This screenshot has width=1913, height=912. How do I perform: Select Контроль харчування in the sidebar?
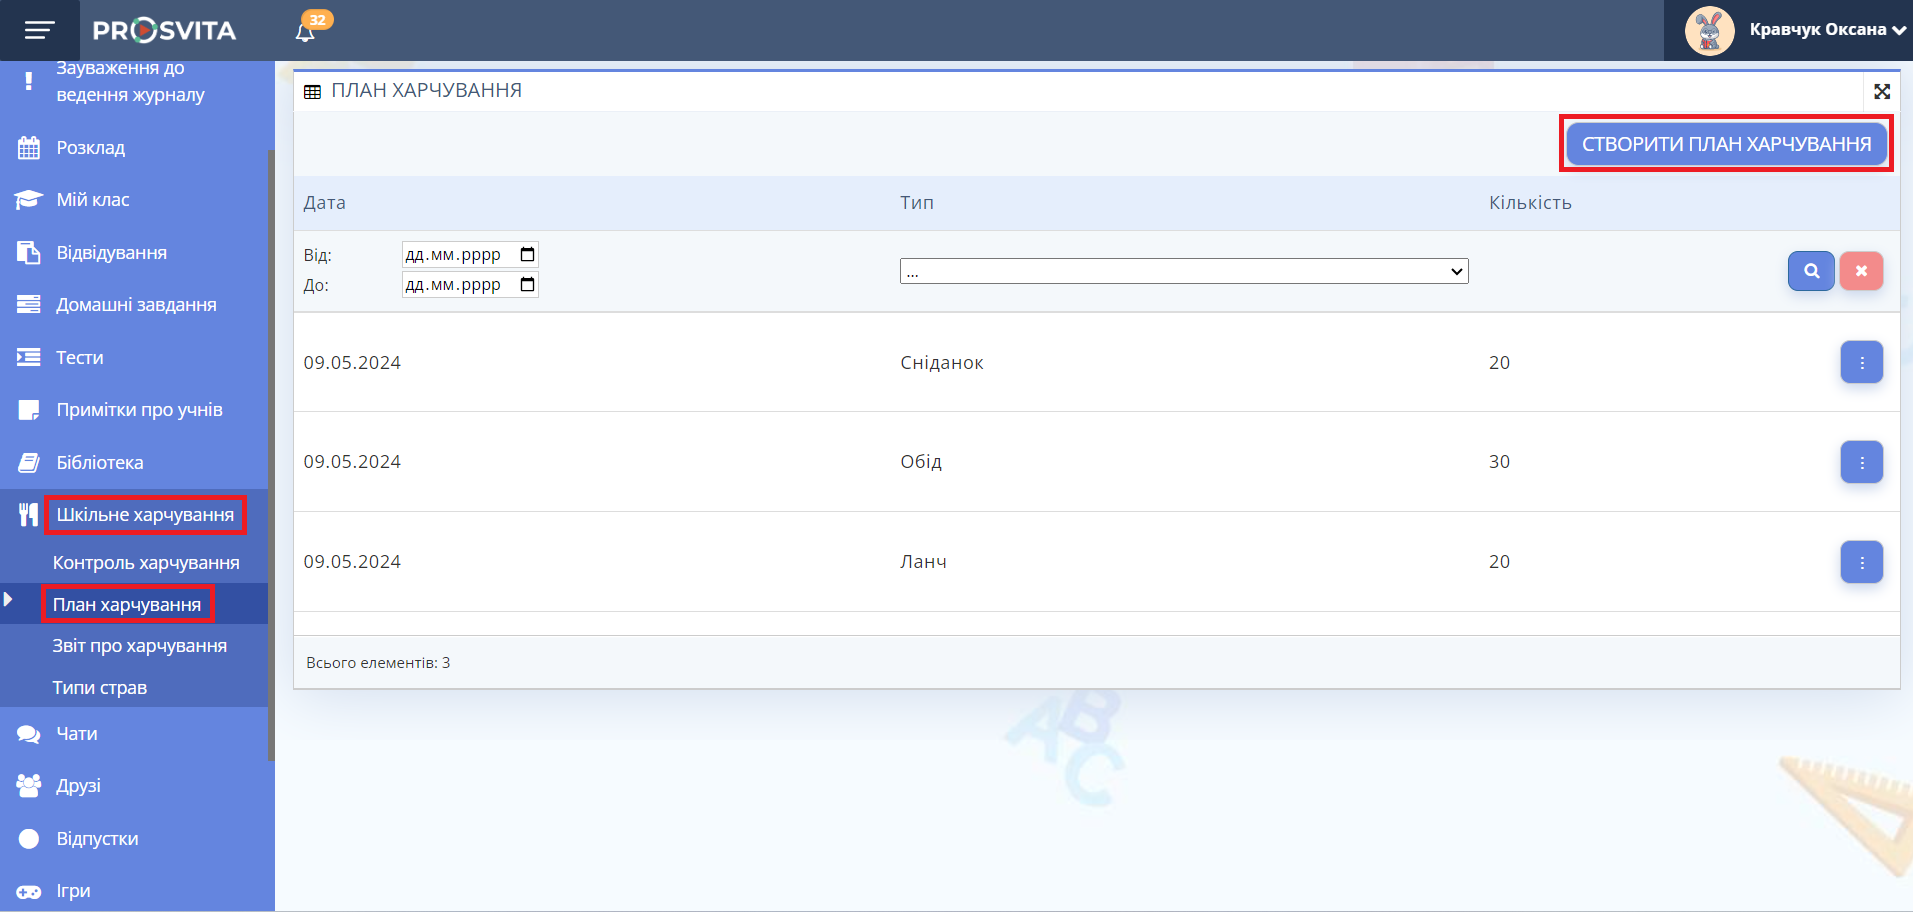coord(146,563)
